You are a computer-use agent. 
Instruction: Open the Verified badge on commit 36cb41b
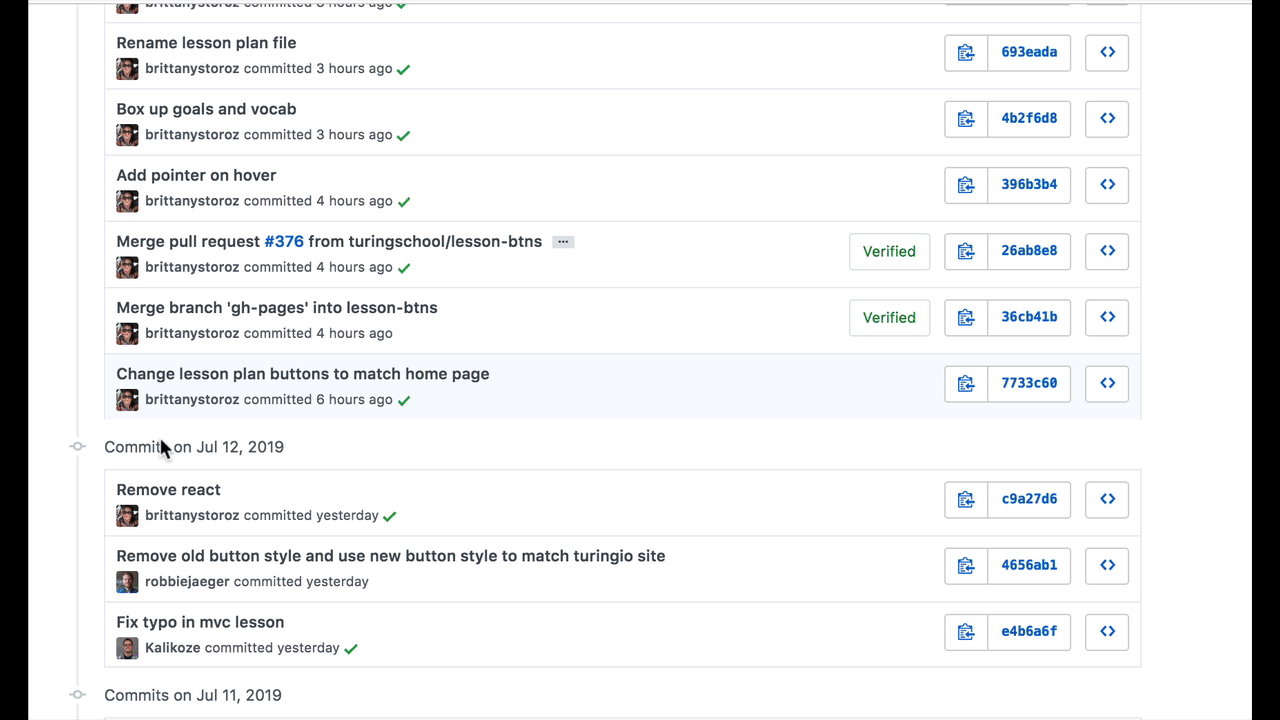(x=889, y=318)
